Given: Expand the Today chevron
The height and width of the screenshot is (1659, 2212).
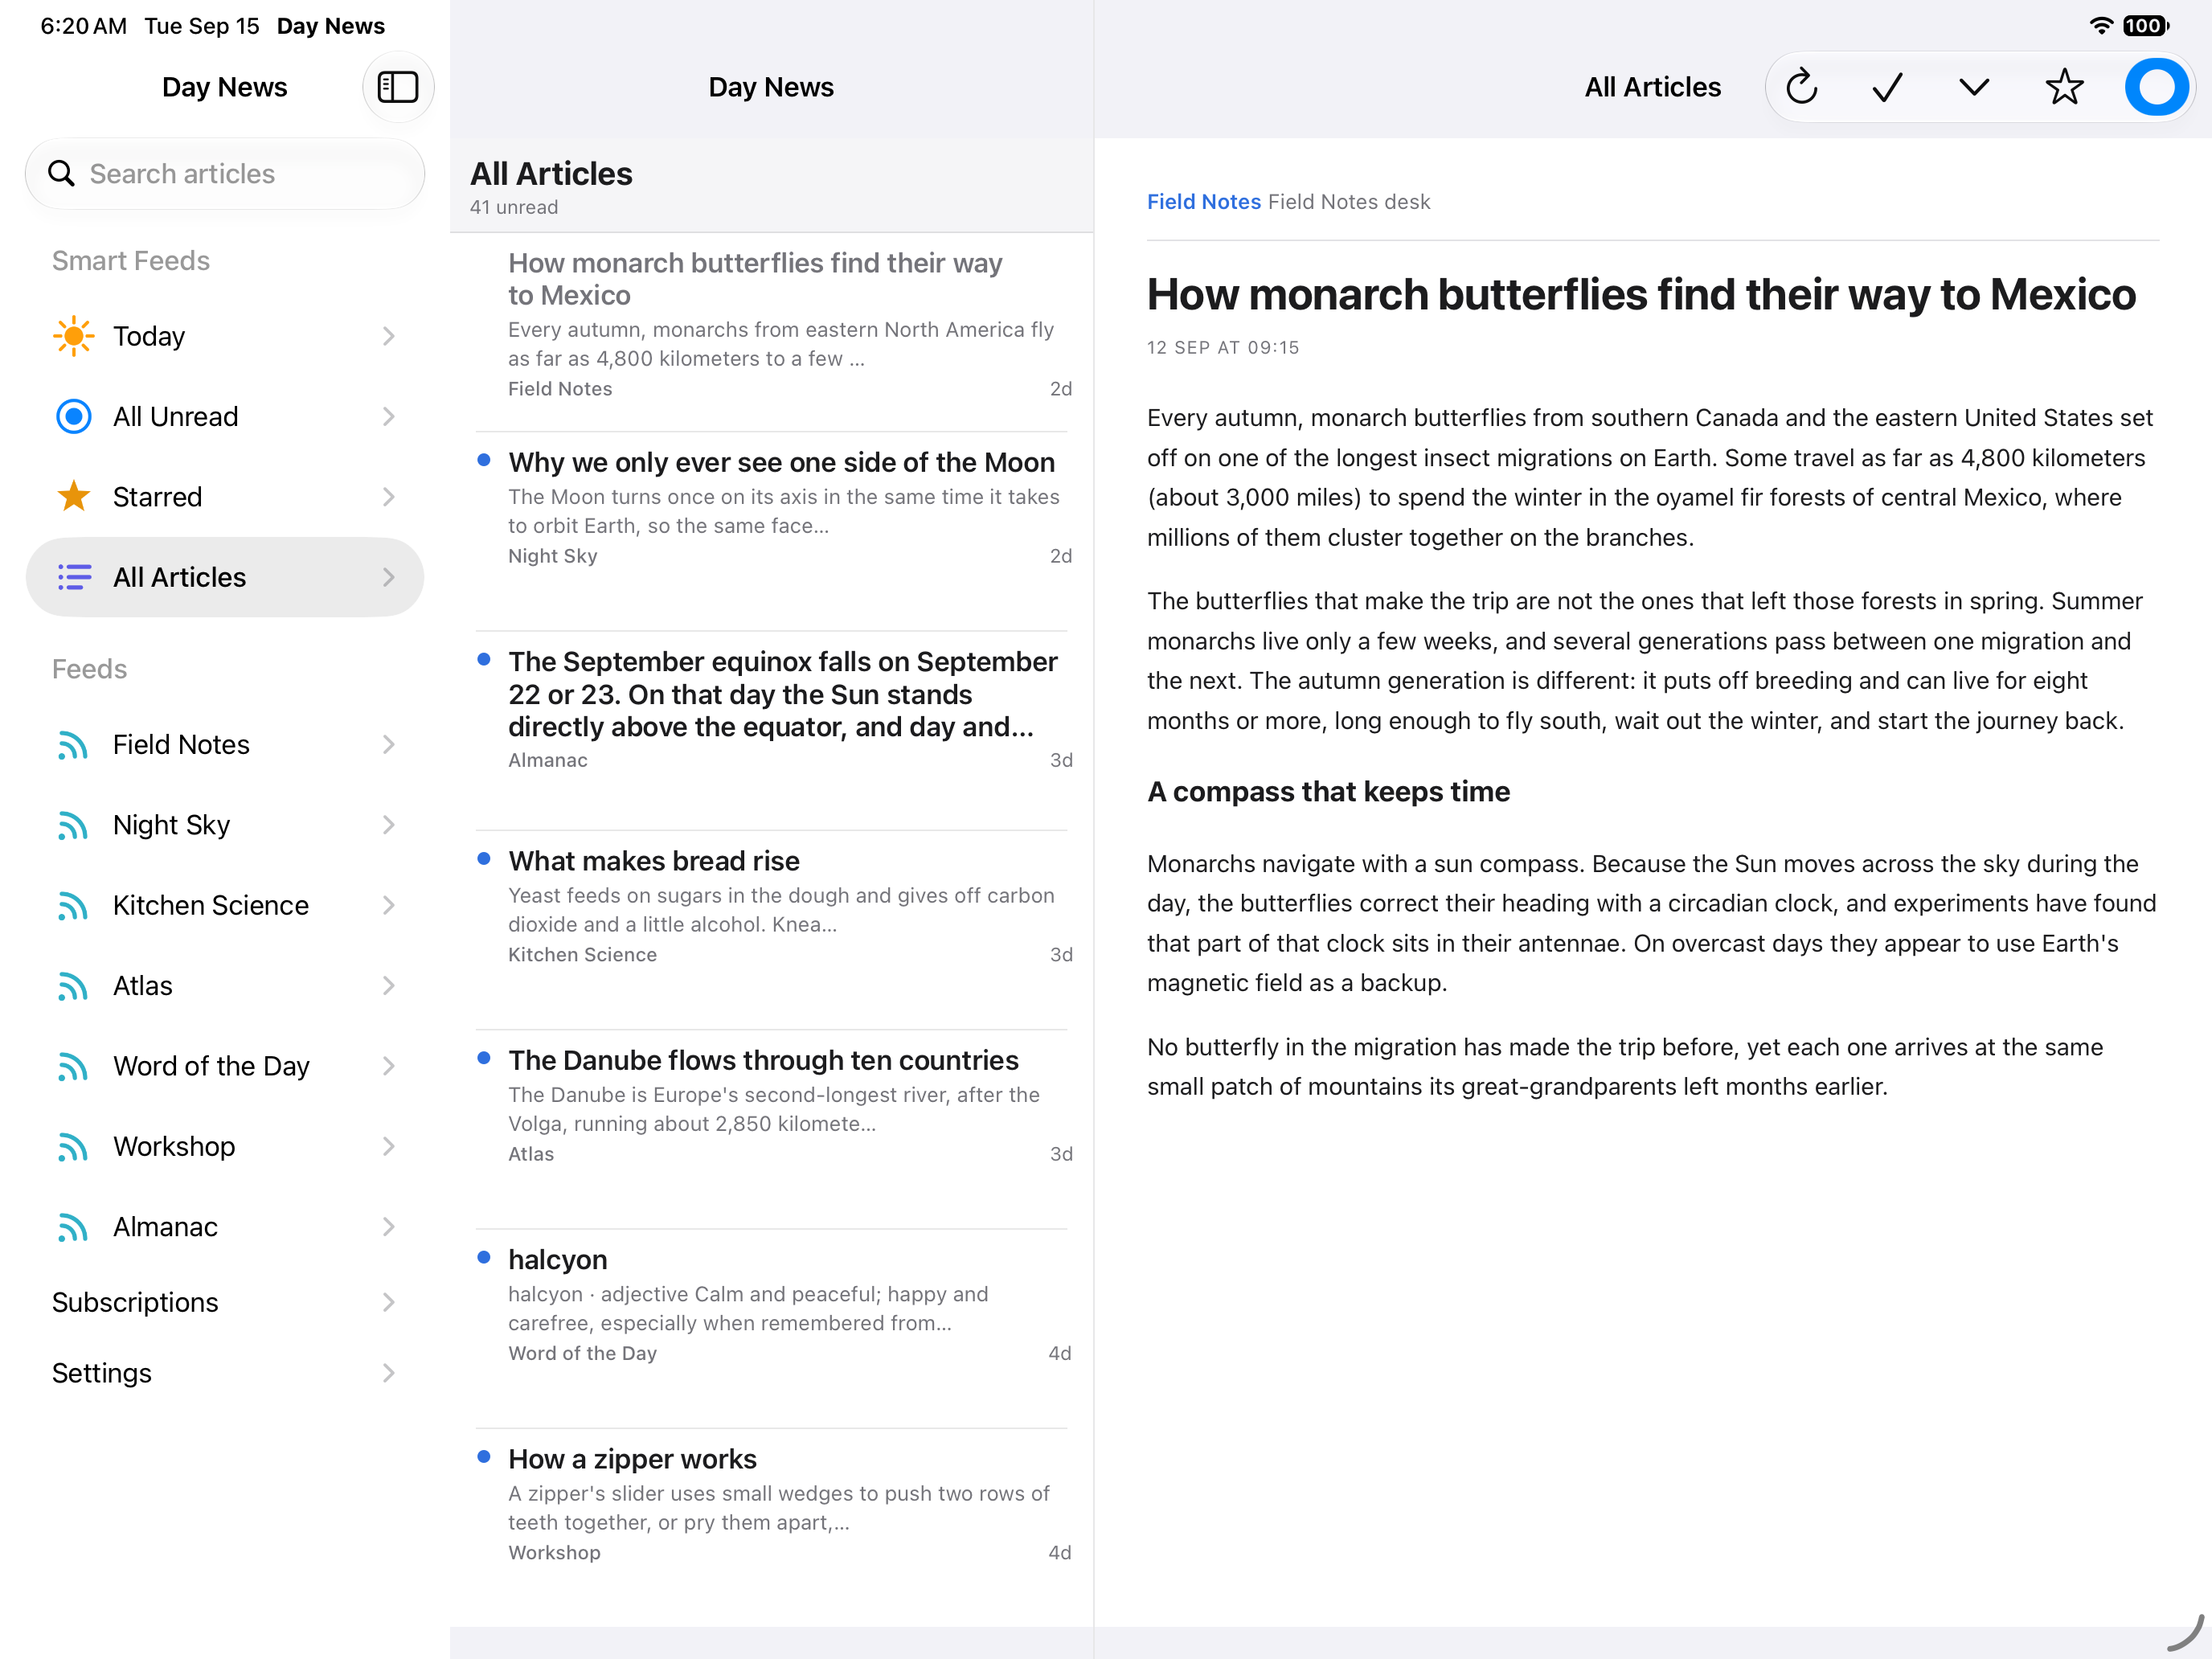Looking at the screenshot, I should [389, 336].
